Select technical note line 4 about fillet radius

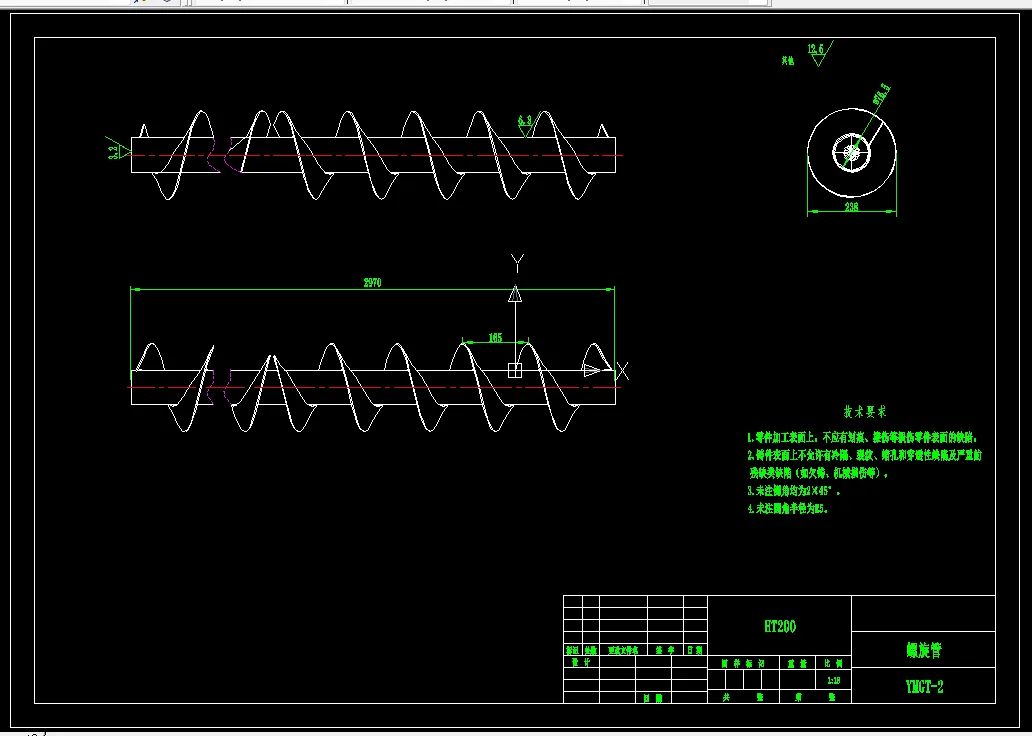(x=788, y=508)
